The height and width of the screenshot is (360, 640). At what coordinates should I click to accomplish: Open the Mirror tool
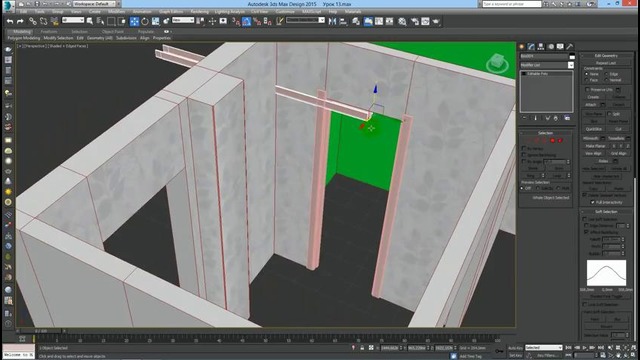(333, 21)
